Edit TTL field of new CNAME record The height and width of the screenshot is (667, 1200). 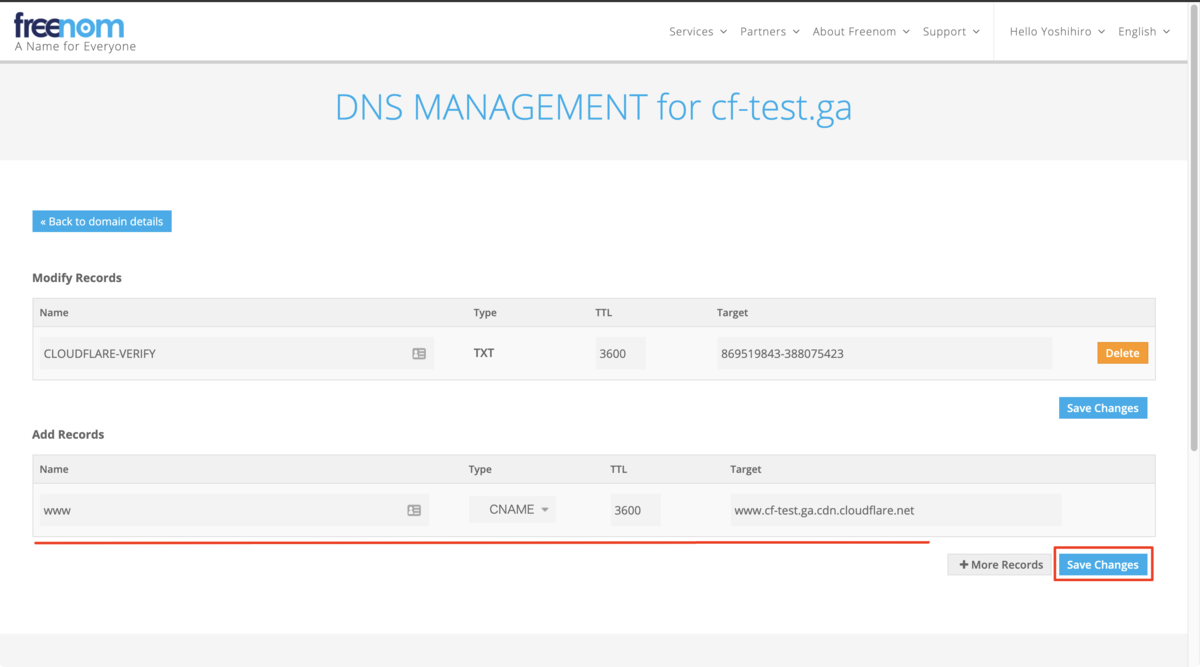(636, 510)
